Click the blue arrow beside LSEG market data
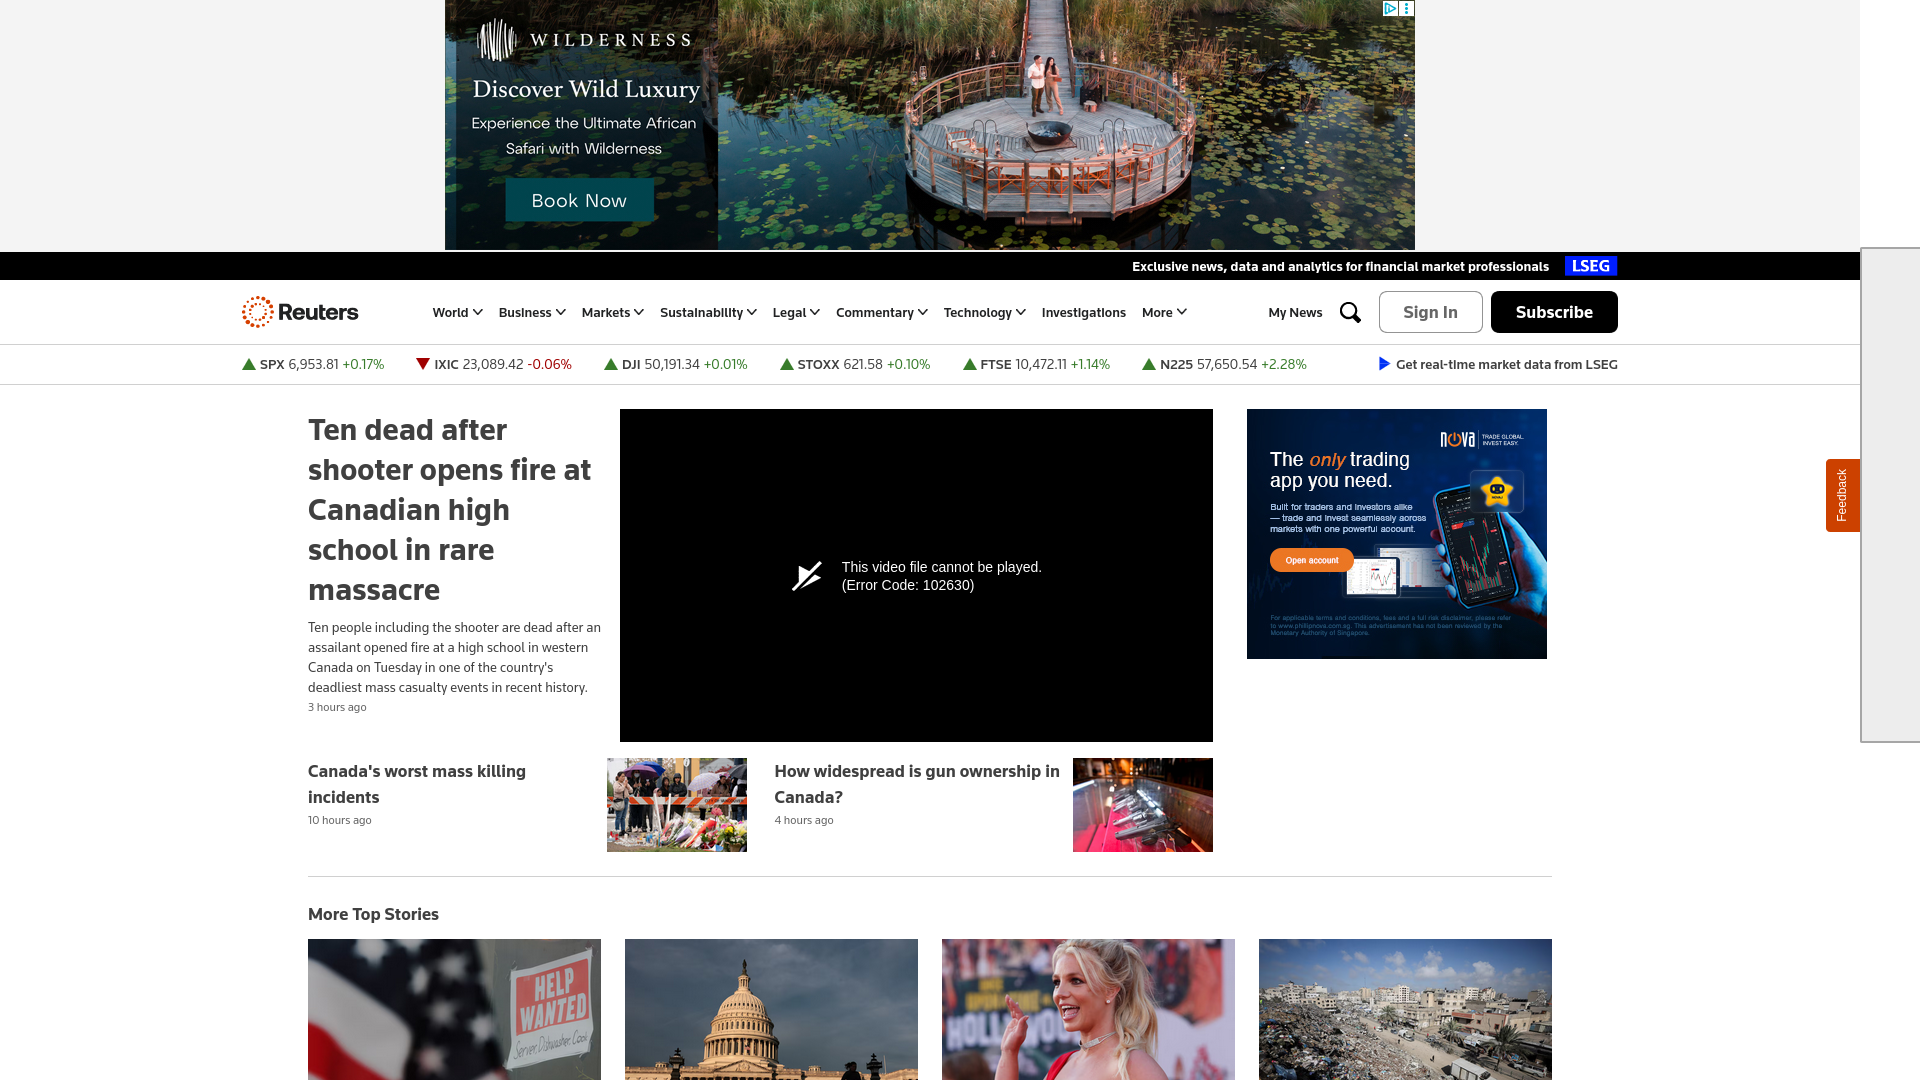This screenshot has width=1920, height=1080. point(1384,364)
